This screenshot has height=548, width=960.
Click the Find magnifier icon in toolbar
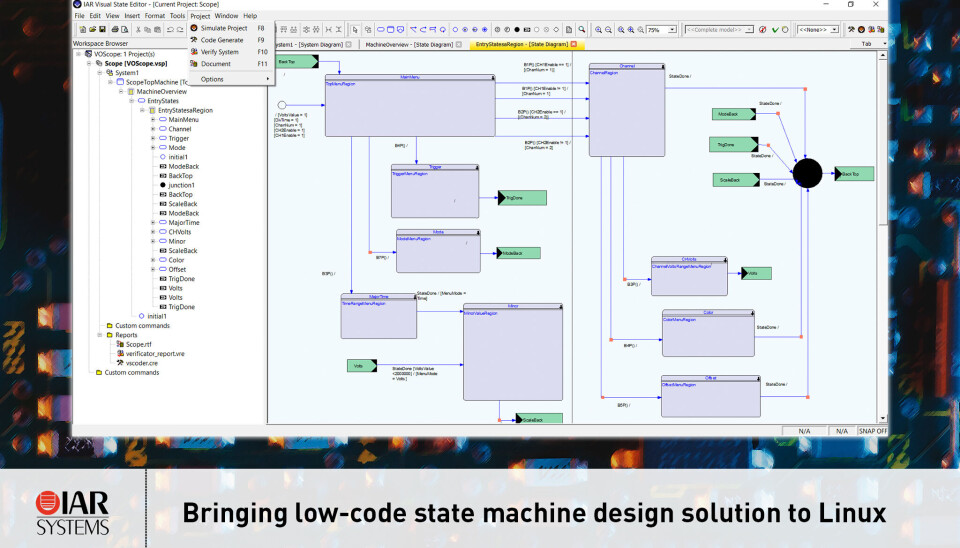582,29
